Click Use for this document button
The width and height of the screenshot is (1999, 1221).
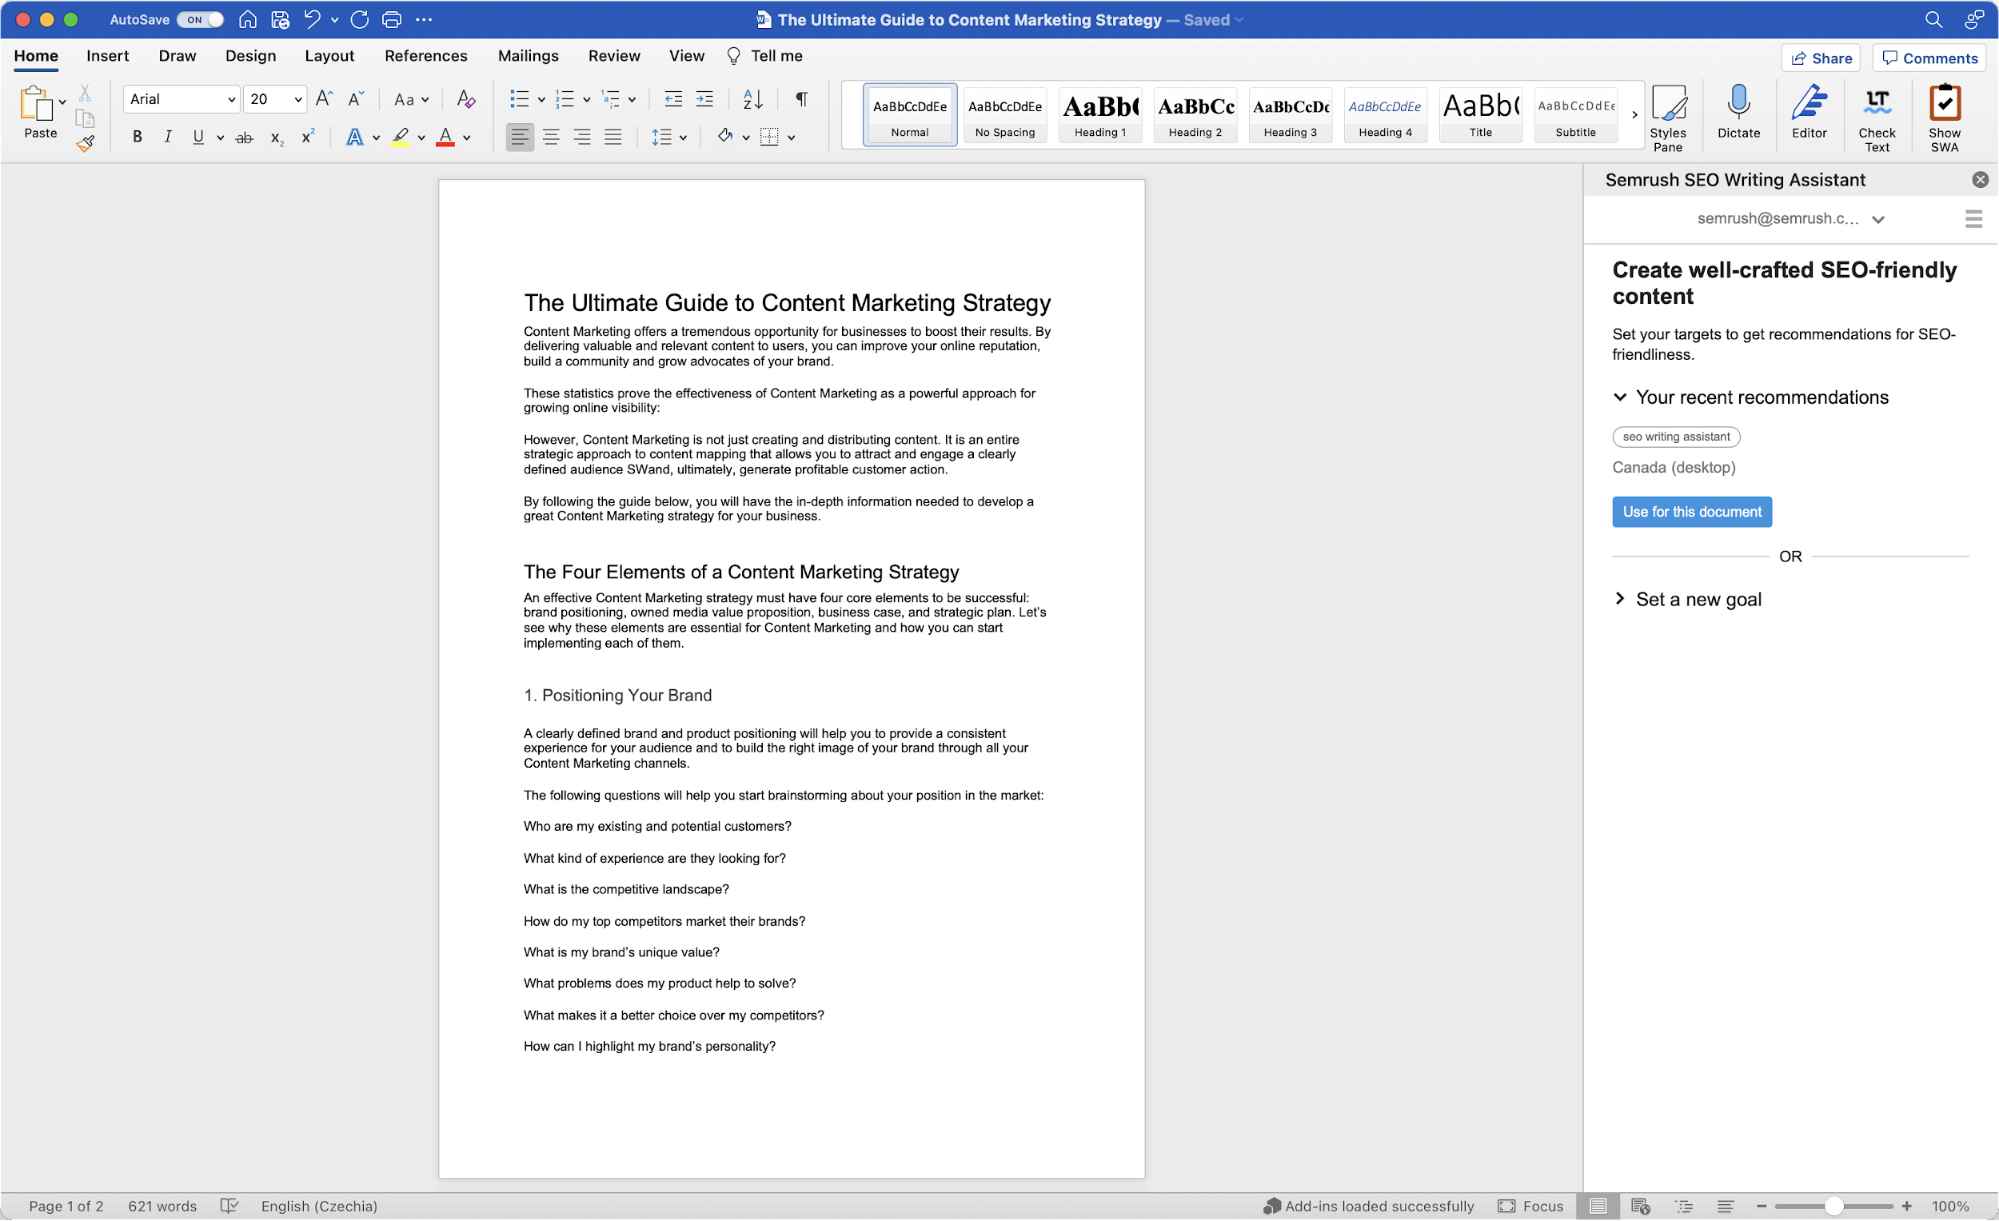coord(1692,511)
